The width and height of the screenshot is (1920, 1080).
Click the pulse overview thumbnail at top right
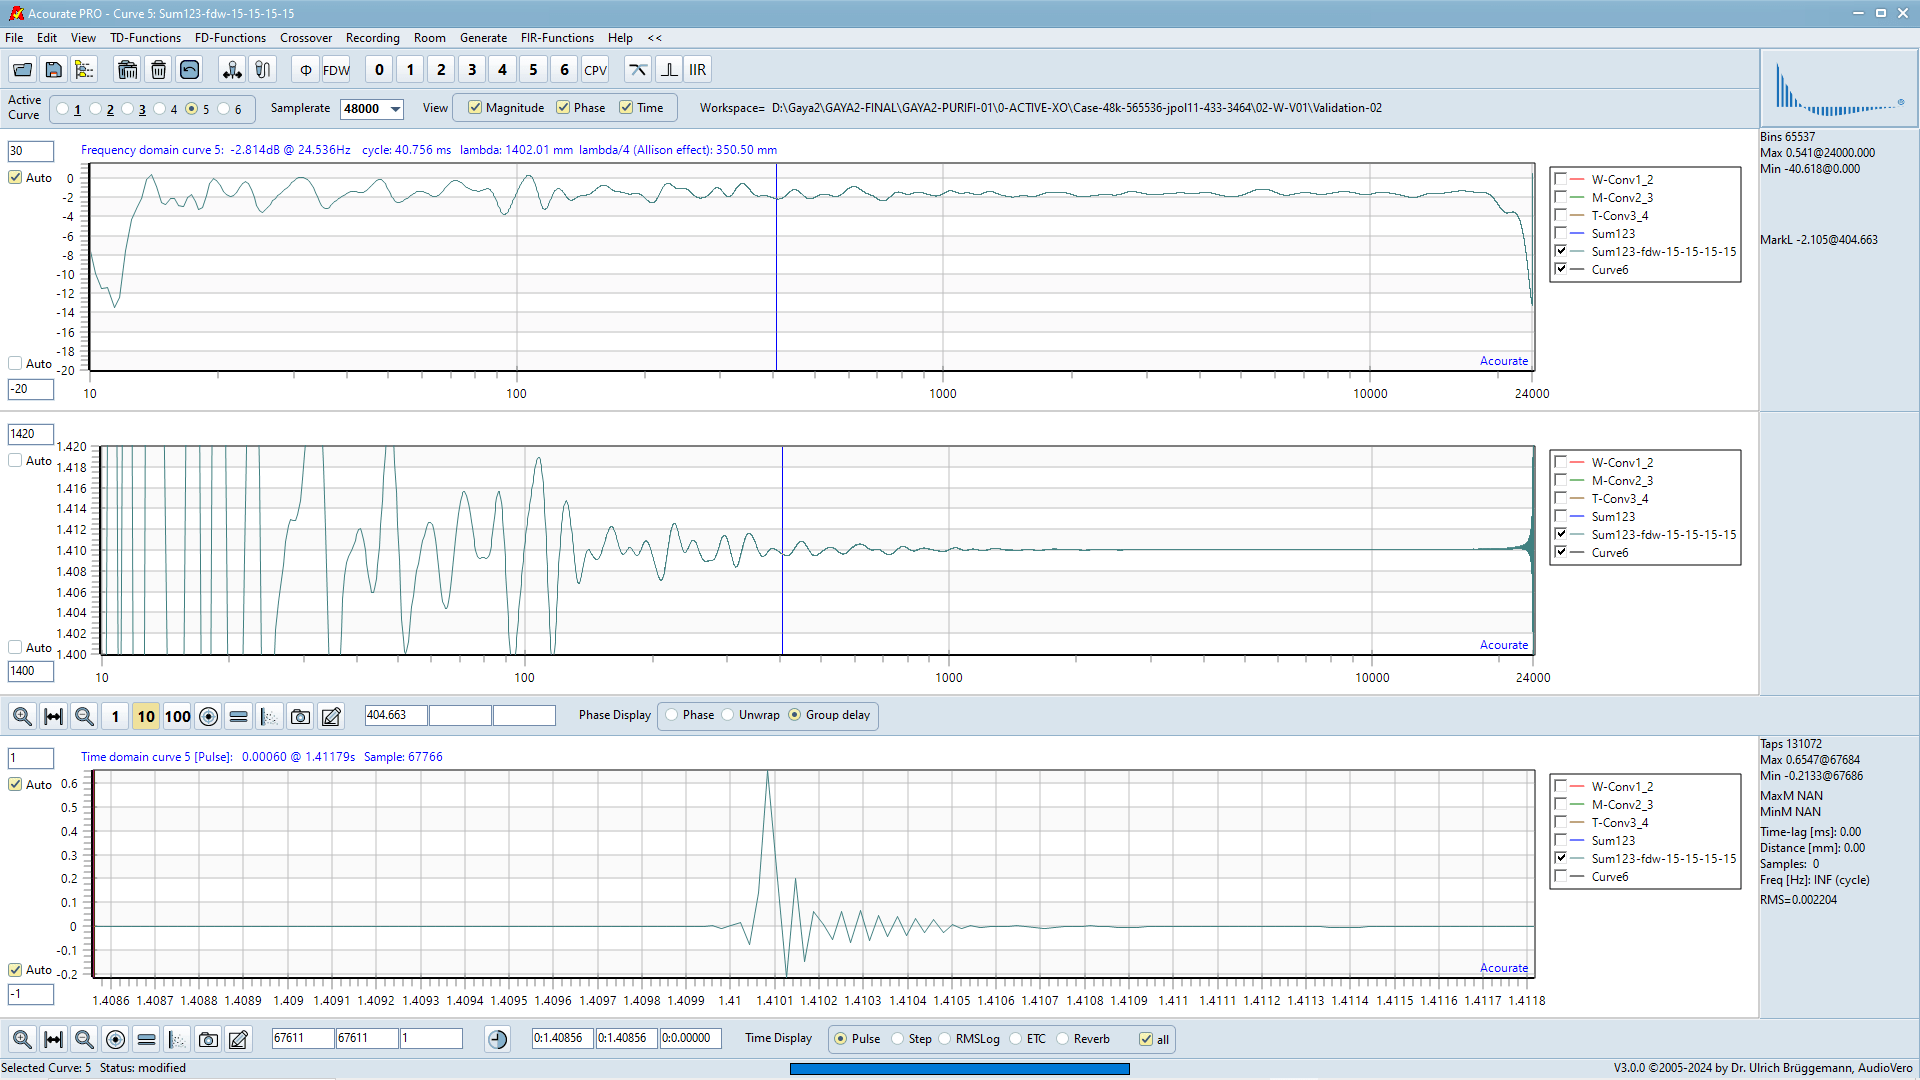coord(1839,88)
